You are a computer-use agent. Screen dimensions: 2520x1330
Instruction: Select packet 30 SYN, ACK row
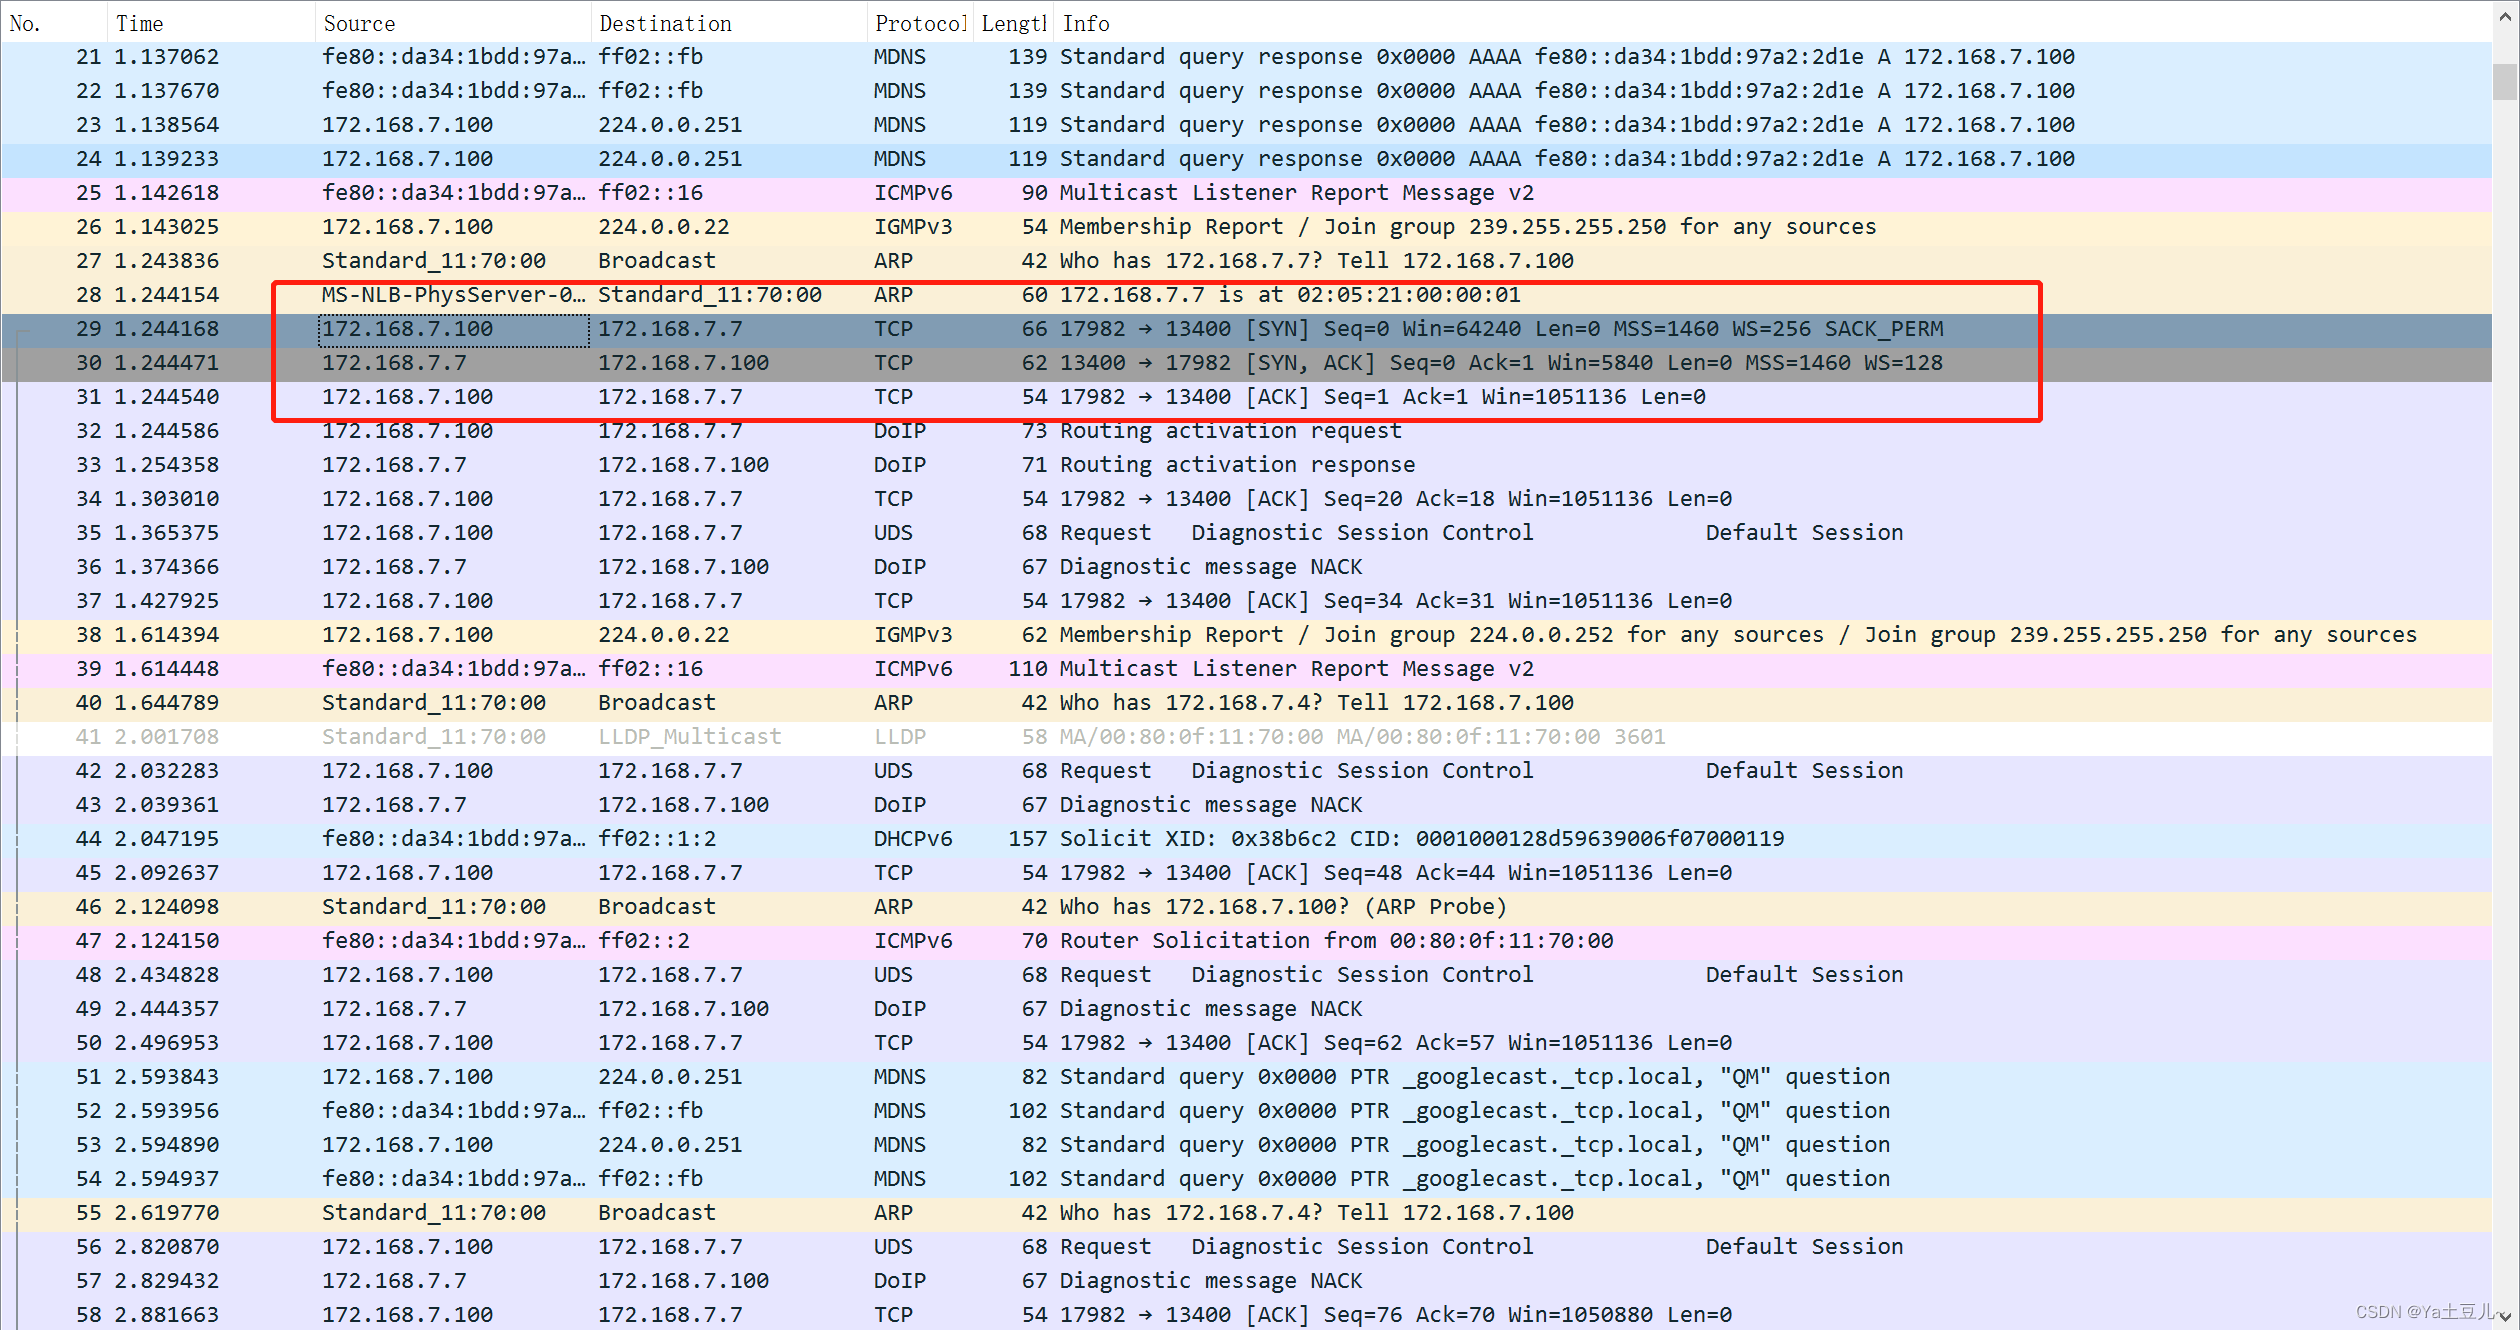point(1200,363)
